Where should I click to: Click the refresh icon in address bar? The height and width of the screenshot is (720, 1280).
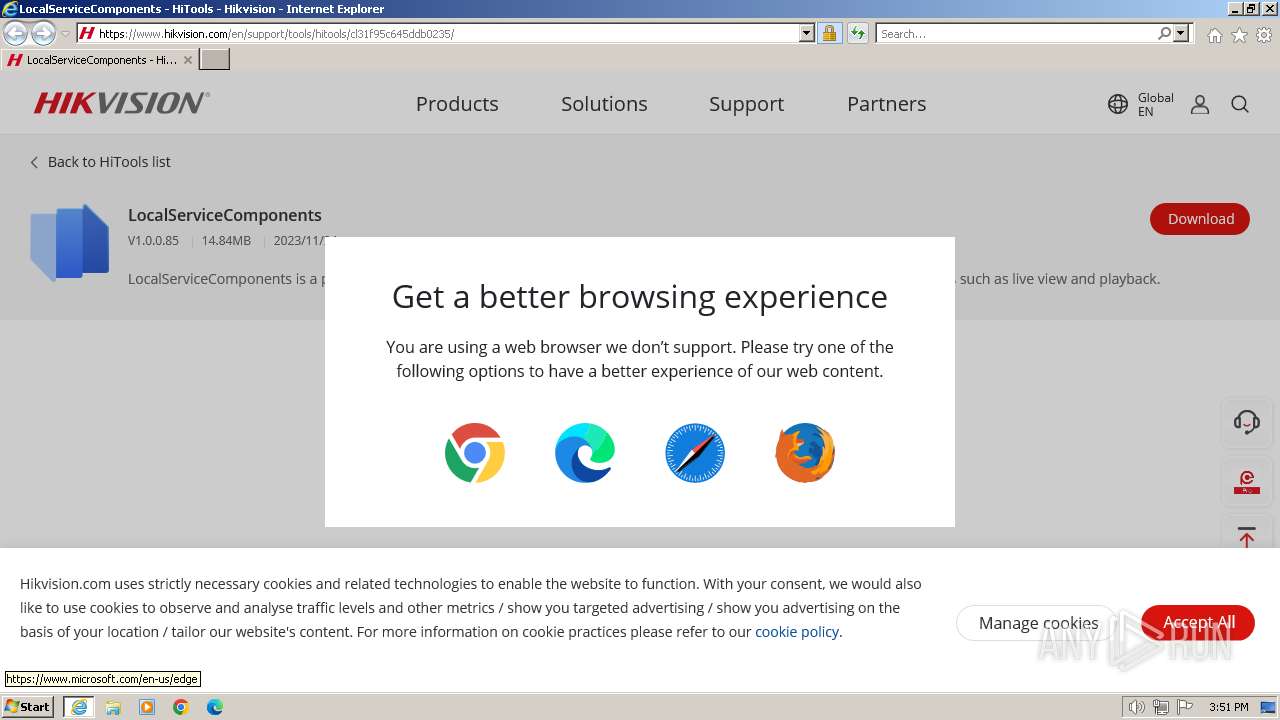(857, 34)
